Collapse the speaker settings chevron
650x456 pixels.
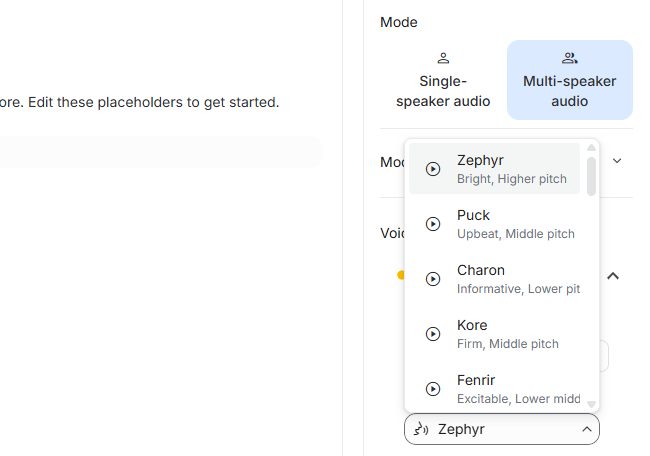613,276
